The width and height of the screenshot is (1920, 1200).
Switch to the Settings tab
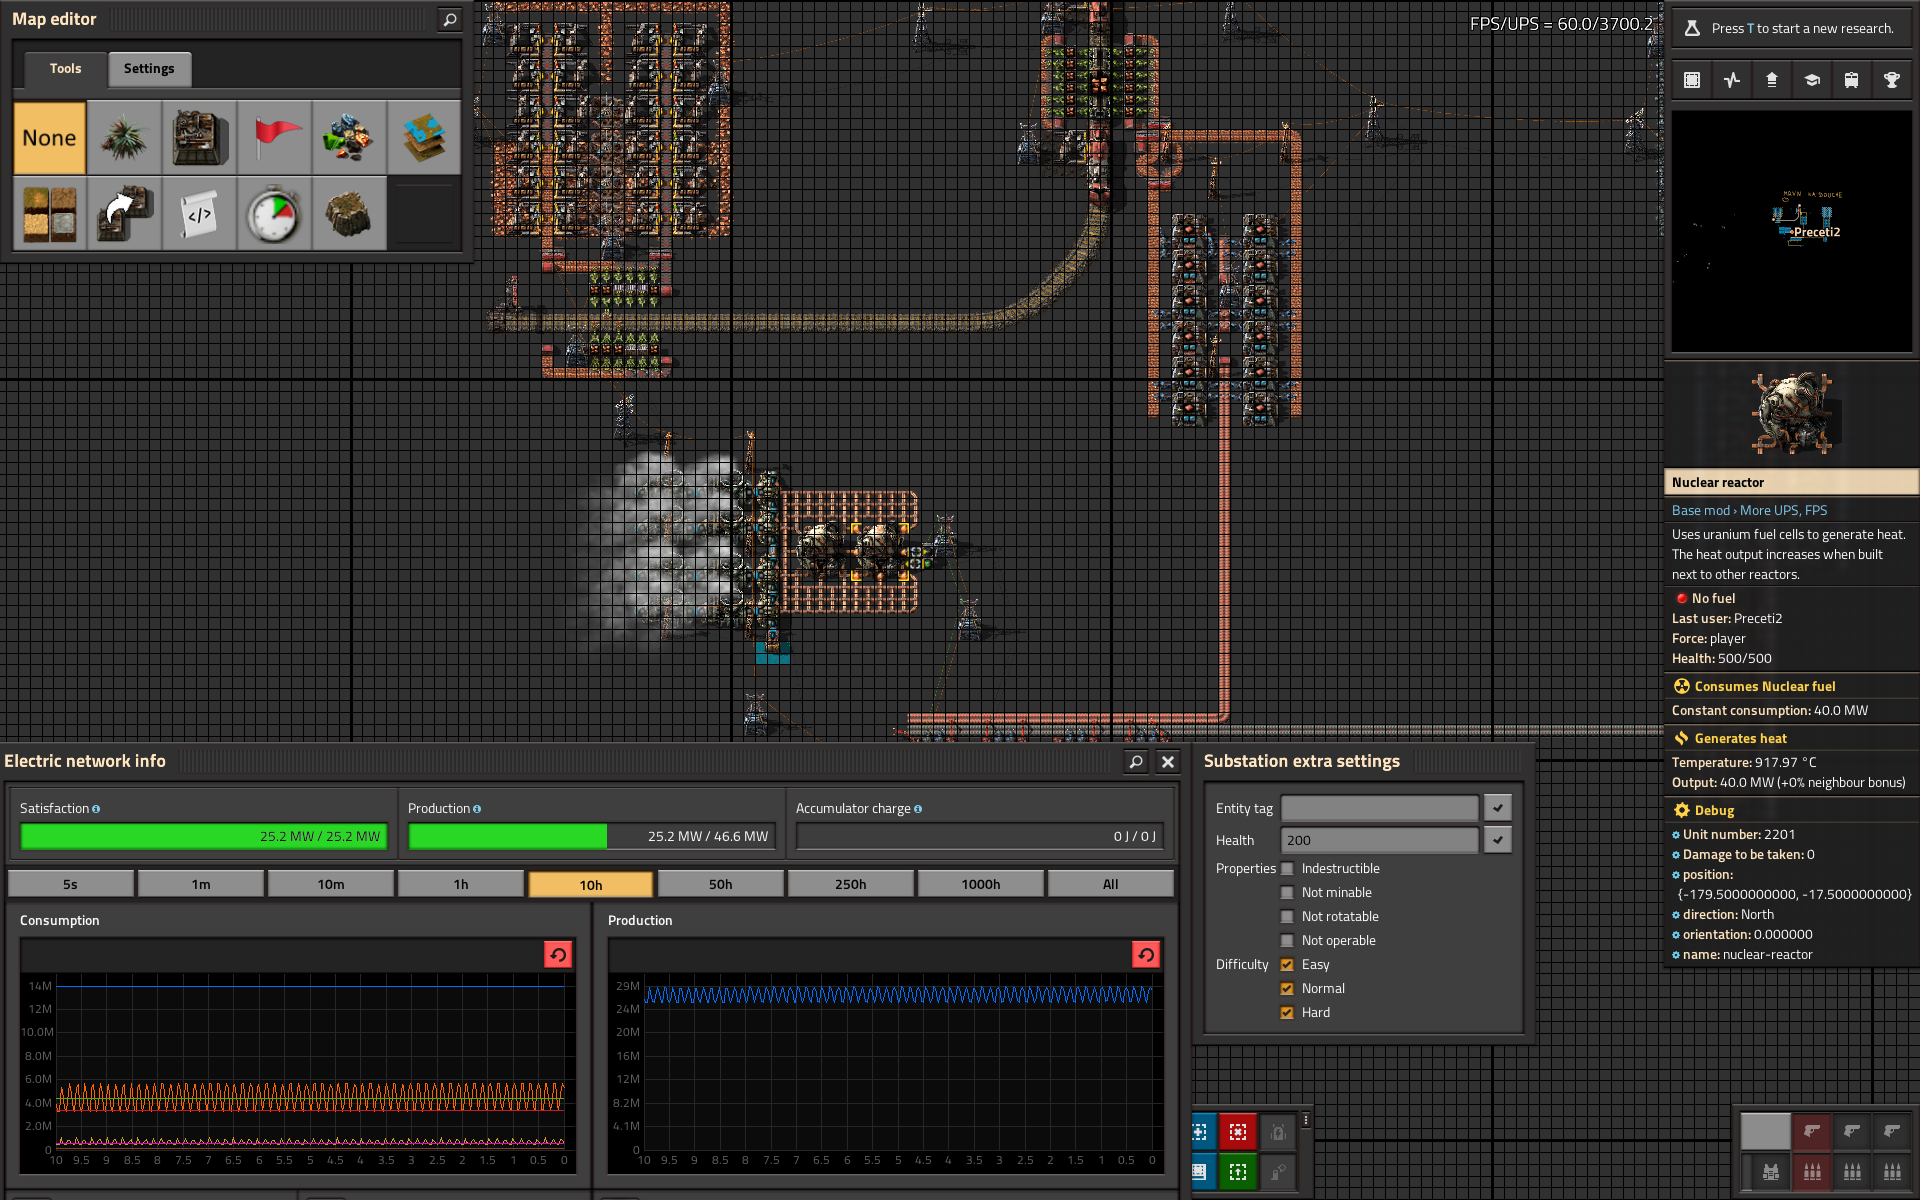click(x=149, y=68)
